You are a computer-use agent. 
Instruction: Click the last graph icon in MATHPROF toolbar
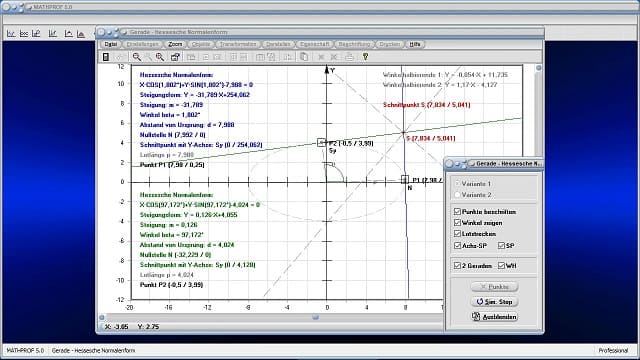pos(81,34)
